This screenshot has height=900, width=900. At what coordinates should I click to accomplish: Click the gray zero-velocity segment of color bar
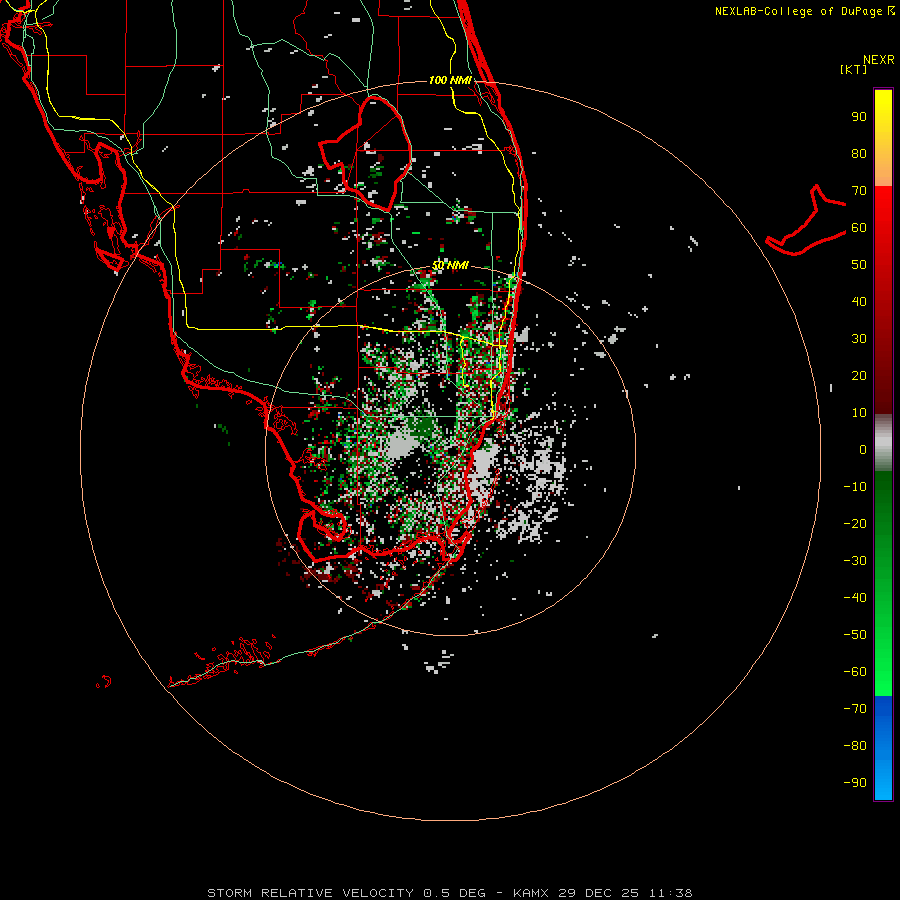point(883,443)
